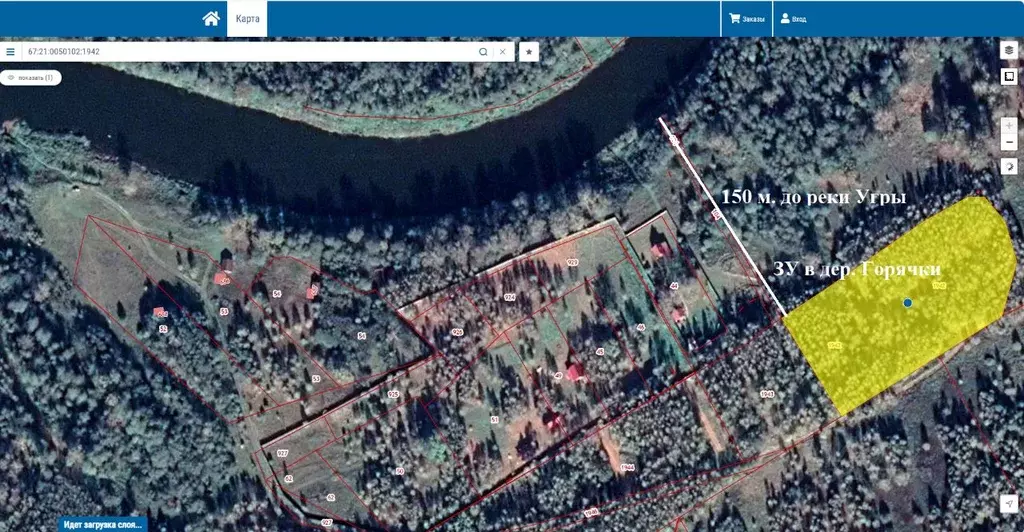Viewport: 1024px width, 532px height.
Task: Toggle the 'показать (1)' visibility pill
Action: pyautogui.click(x=30, y=77)
